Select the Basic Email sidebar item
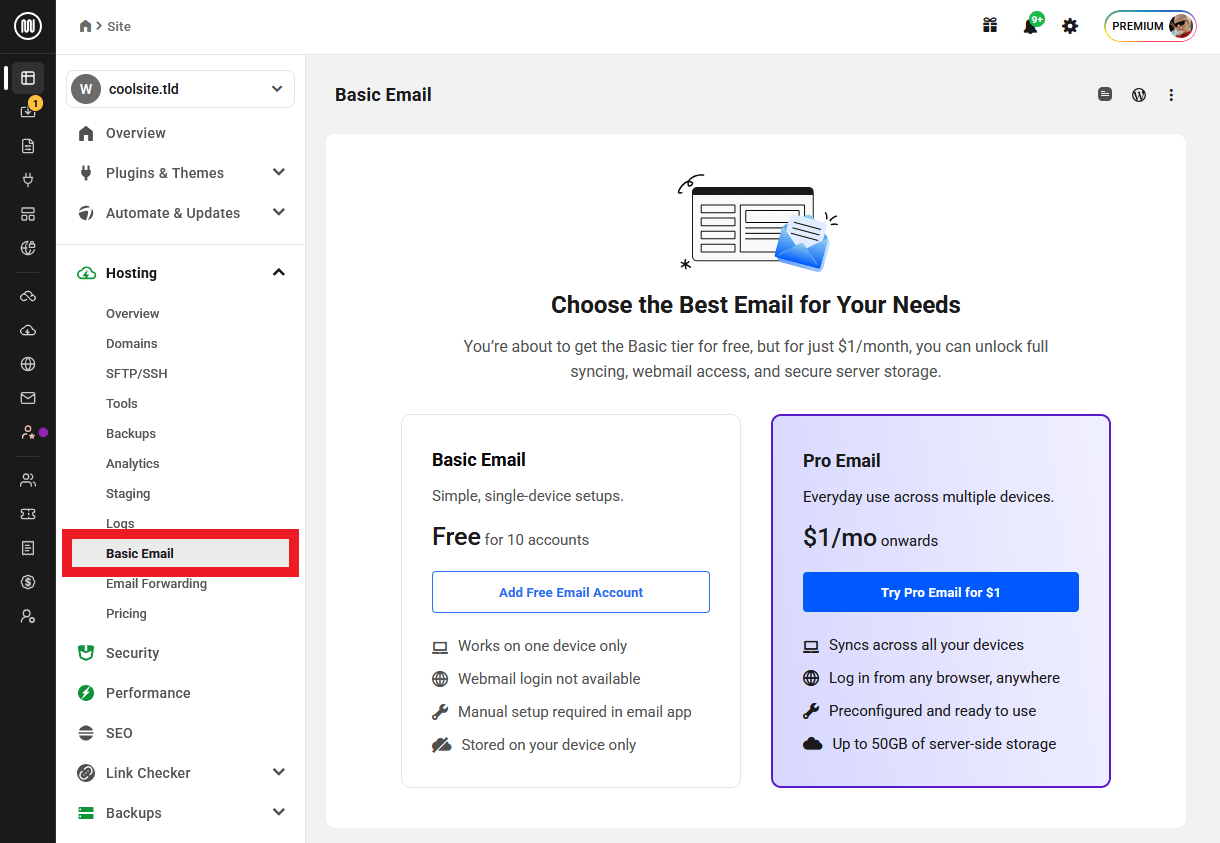The height and width of the screenshot is (843, 1220). (180, 553)
